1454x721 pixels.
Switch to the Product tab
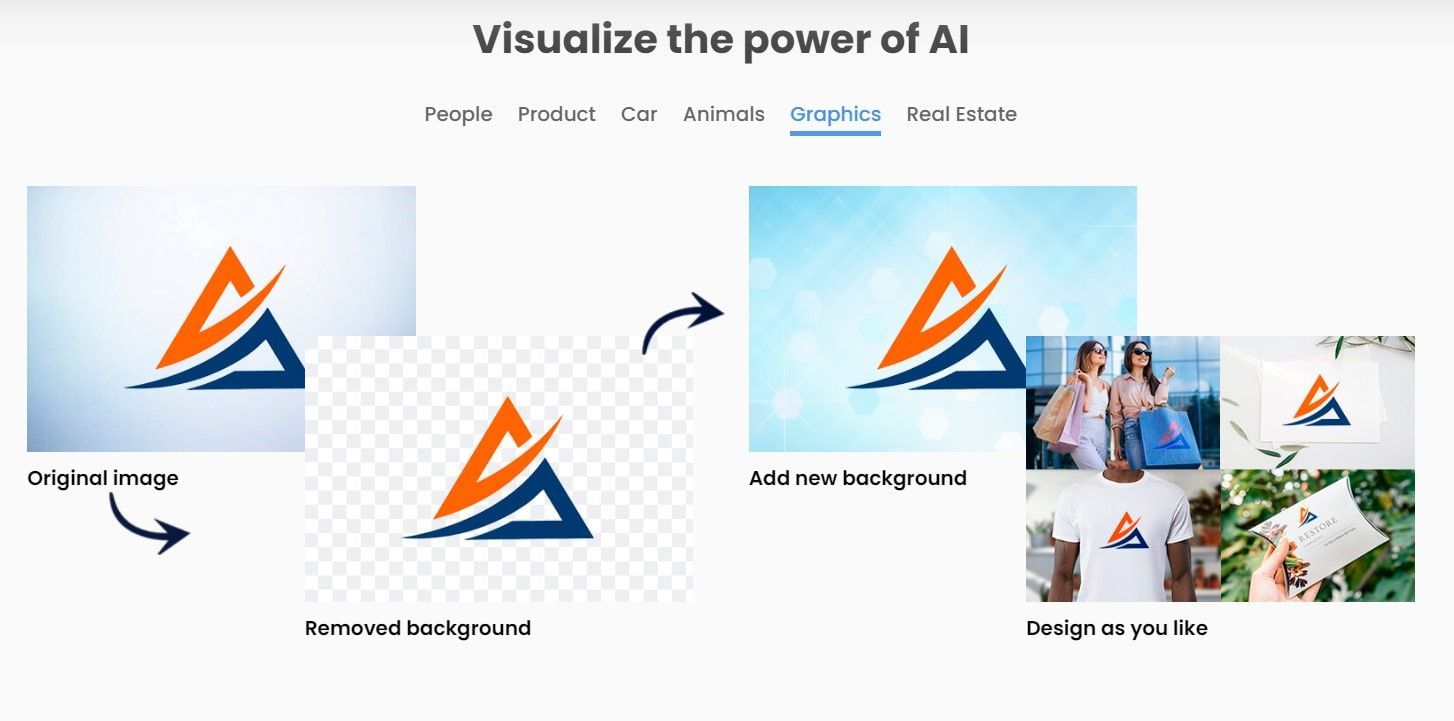click(x=556, y=114)
